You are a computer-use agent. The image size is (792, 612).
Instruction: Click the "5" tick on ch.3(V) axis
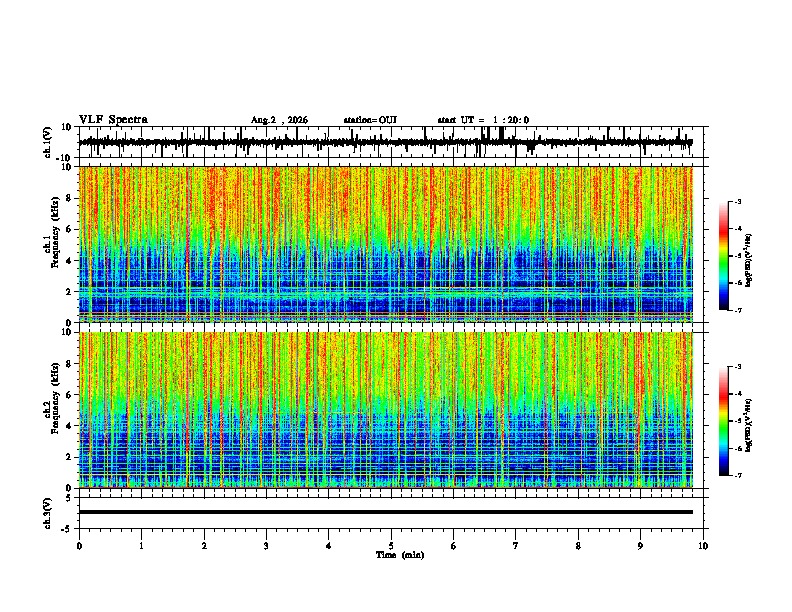[70, 498]
